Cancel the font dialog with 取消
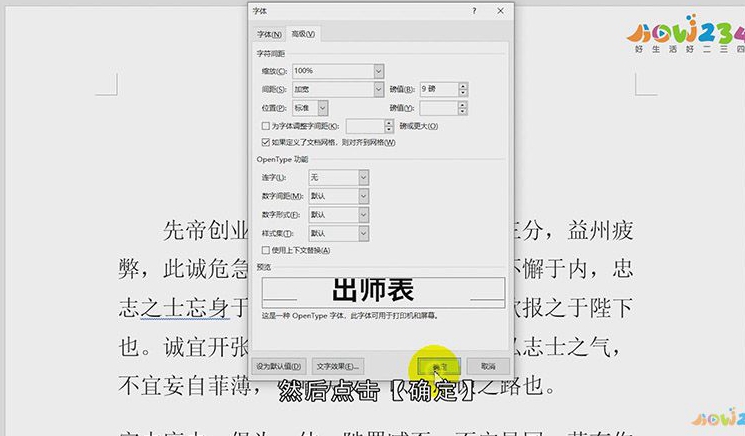This screenshot has height=436, width=745. 488,366
